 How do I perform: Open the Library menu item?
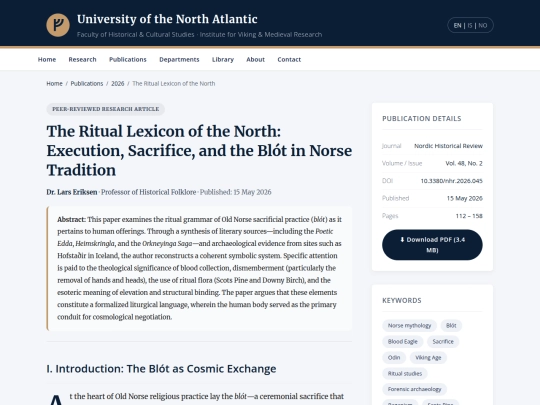[x=223, y=59]
